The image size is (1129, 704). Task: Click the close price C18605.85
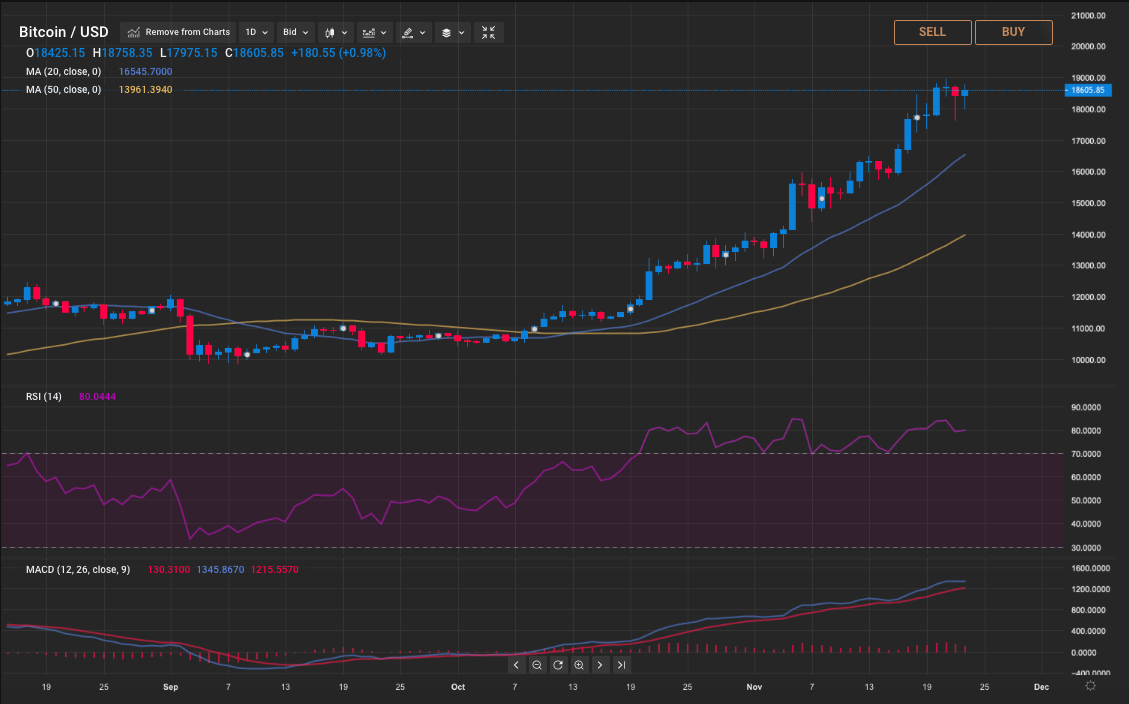tap(254, 53)
